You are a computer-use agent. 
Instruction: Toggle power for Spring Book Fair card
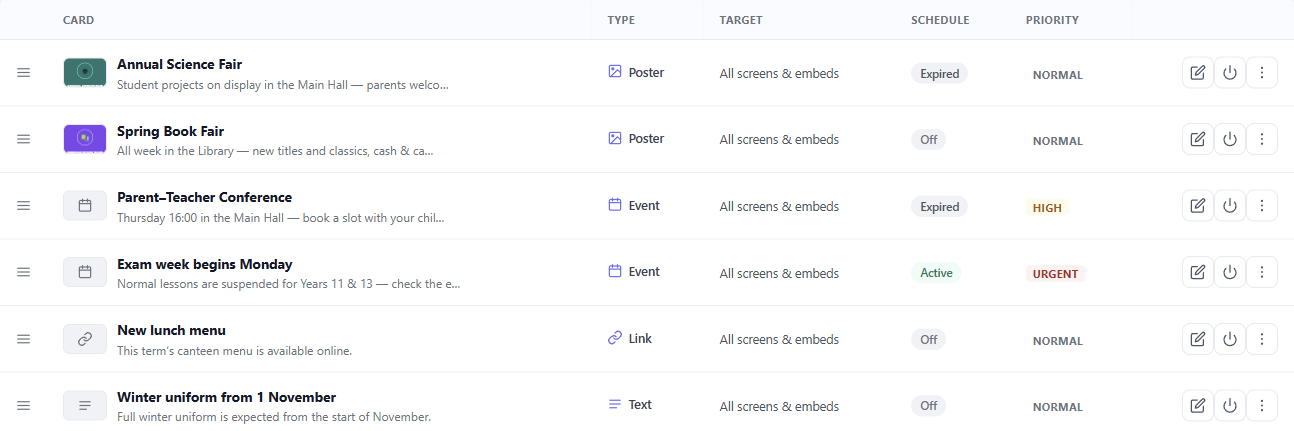coord(1230,139)
